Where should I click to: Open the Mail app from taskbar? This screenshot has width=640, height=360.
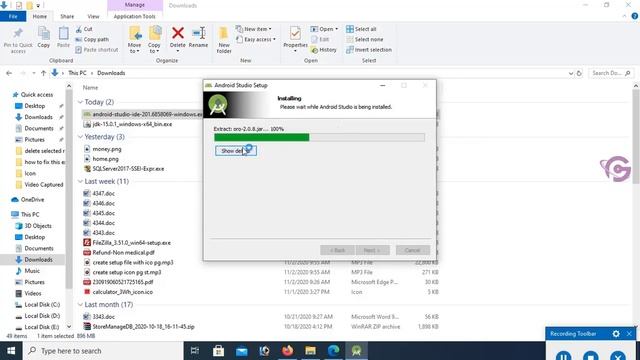242,351
